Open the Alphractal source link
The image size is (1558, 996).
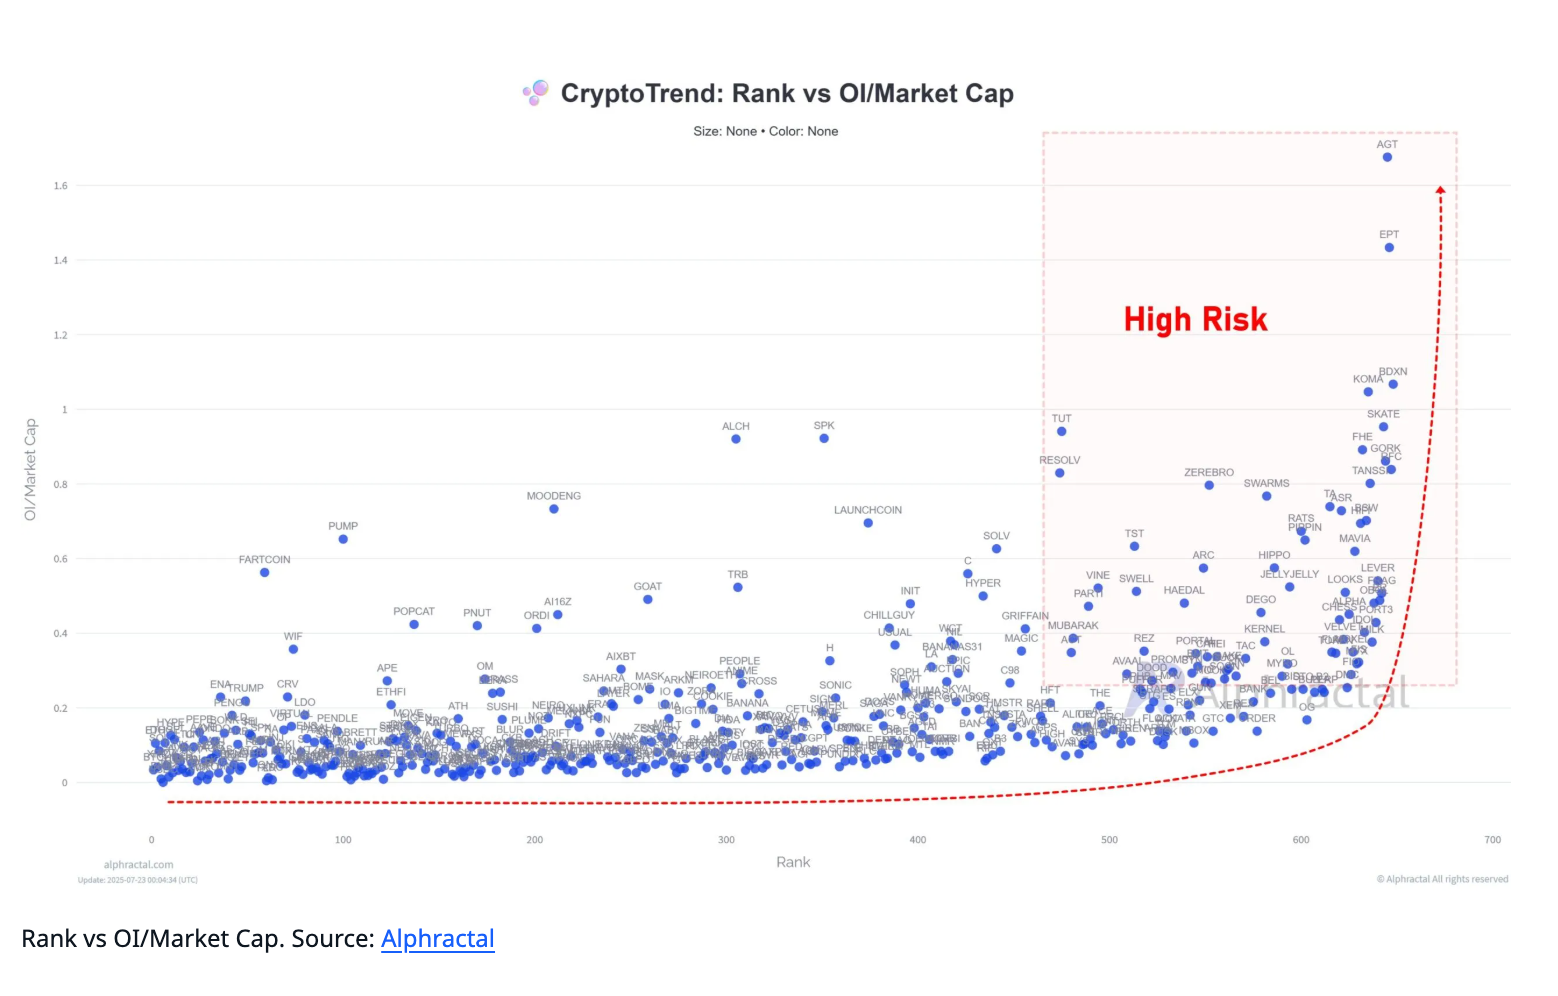click(437, 939)
